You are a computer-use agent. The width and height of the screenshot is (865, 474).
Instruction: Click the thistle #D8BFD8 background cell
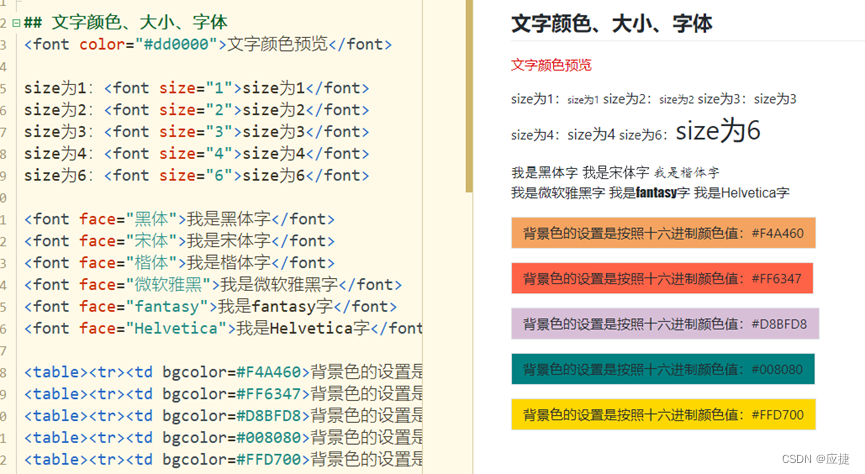[665, 323]
